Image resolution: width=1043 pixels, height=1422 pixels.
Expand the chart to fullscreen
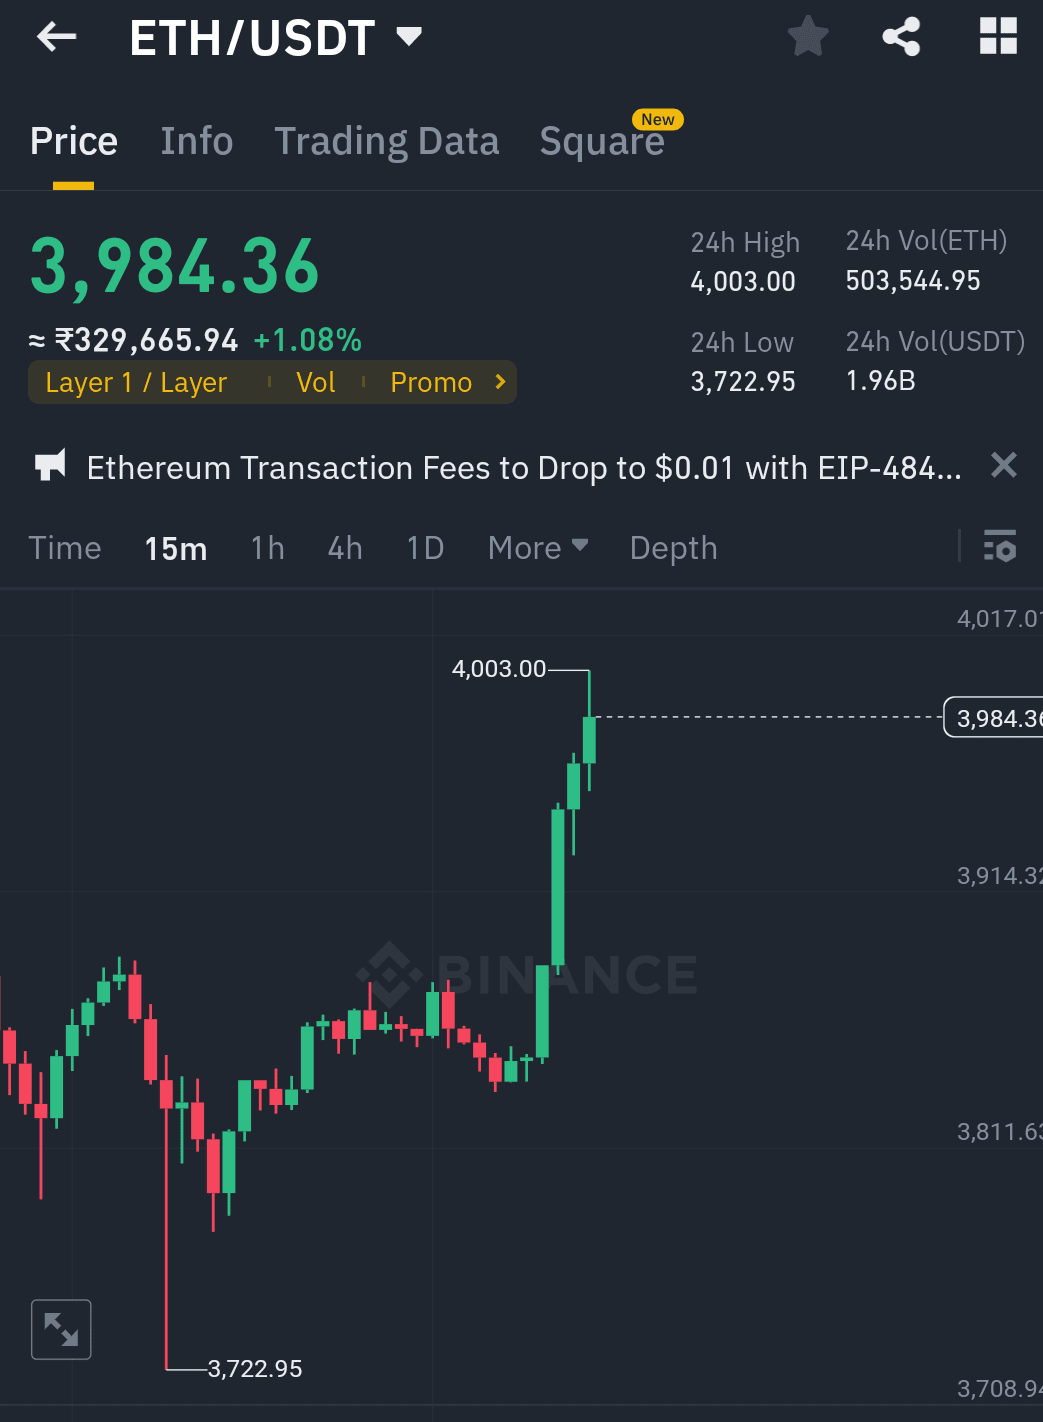(x=61, y=1329)
